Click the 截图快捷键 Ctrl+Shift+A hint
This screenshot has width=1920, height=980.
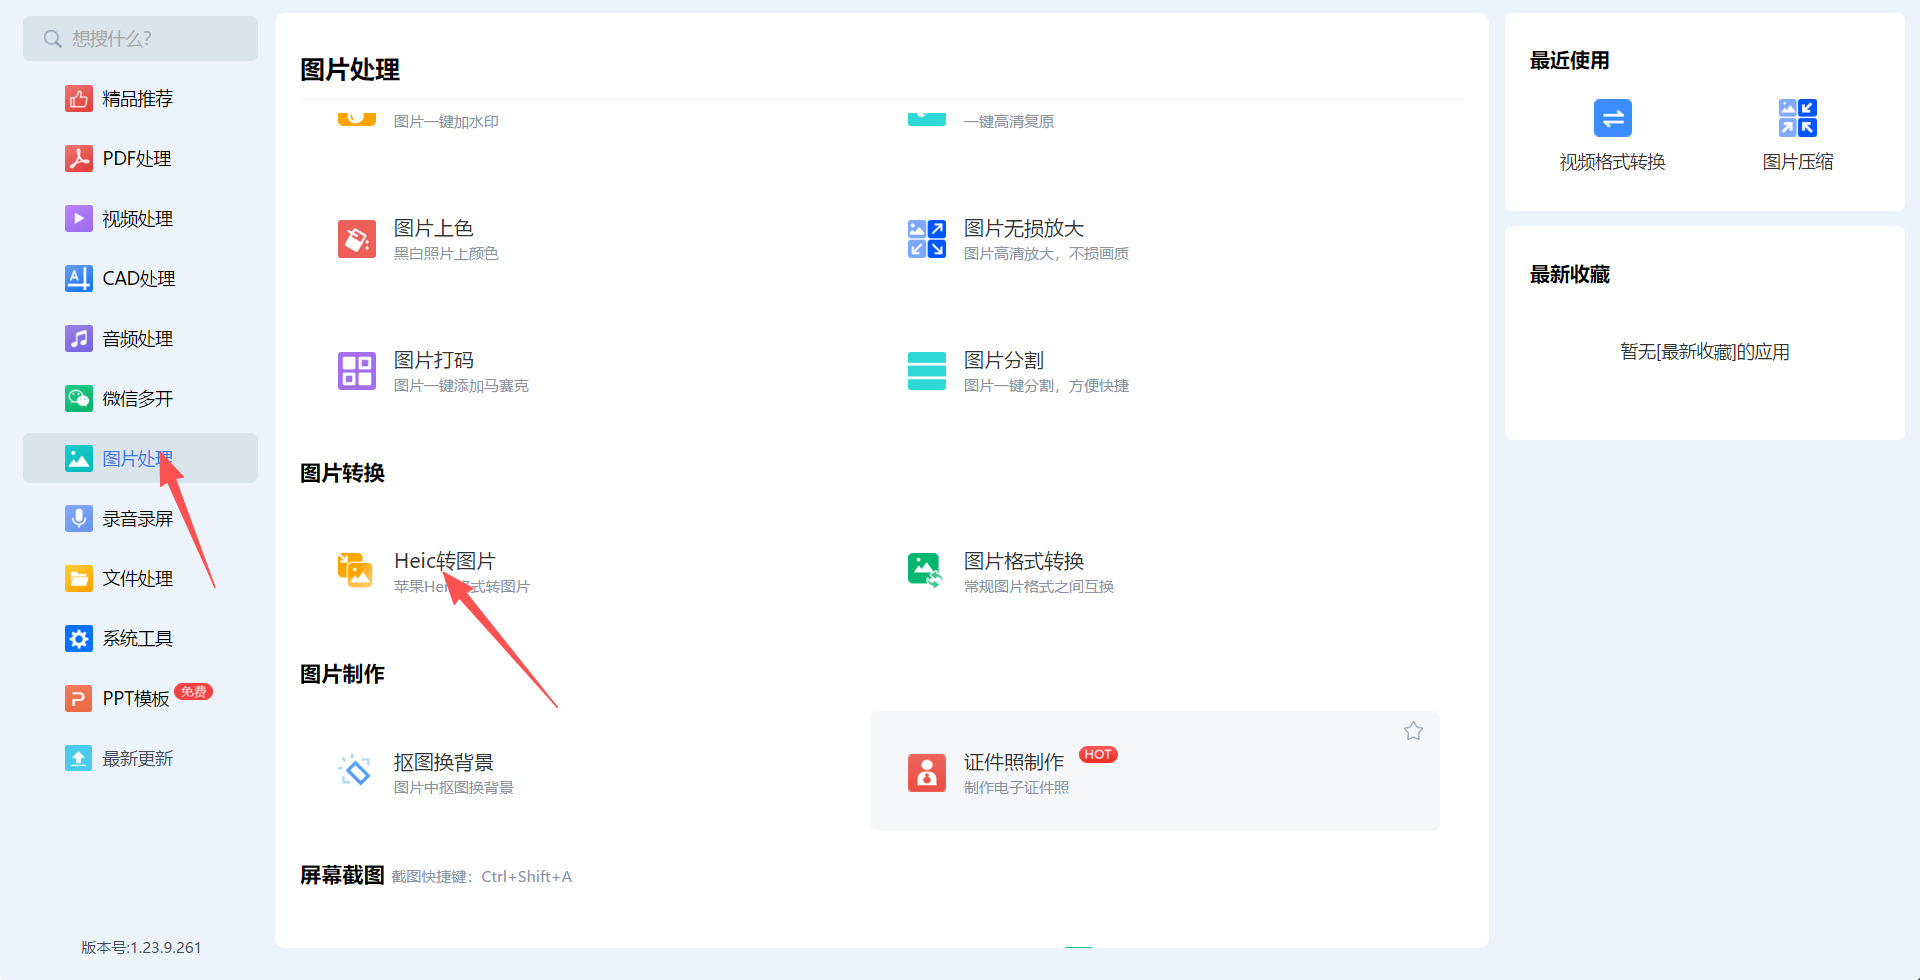482,877
